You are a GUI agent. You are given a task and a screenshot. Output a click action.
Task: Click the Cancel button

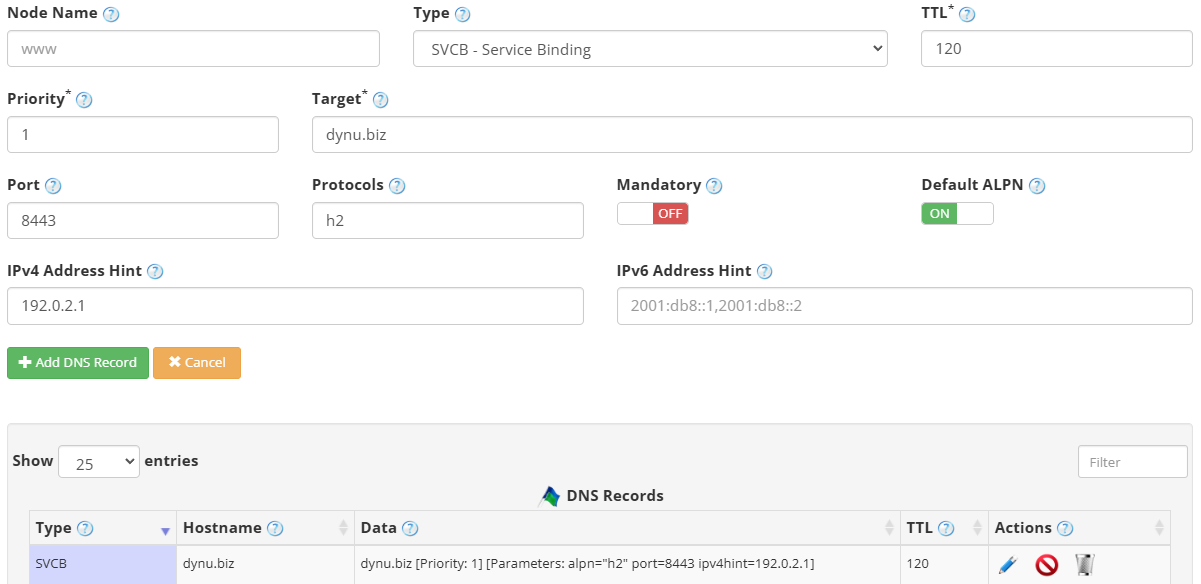click(x=196, y=362)
